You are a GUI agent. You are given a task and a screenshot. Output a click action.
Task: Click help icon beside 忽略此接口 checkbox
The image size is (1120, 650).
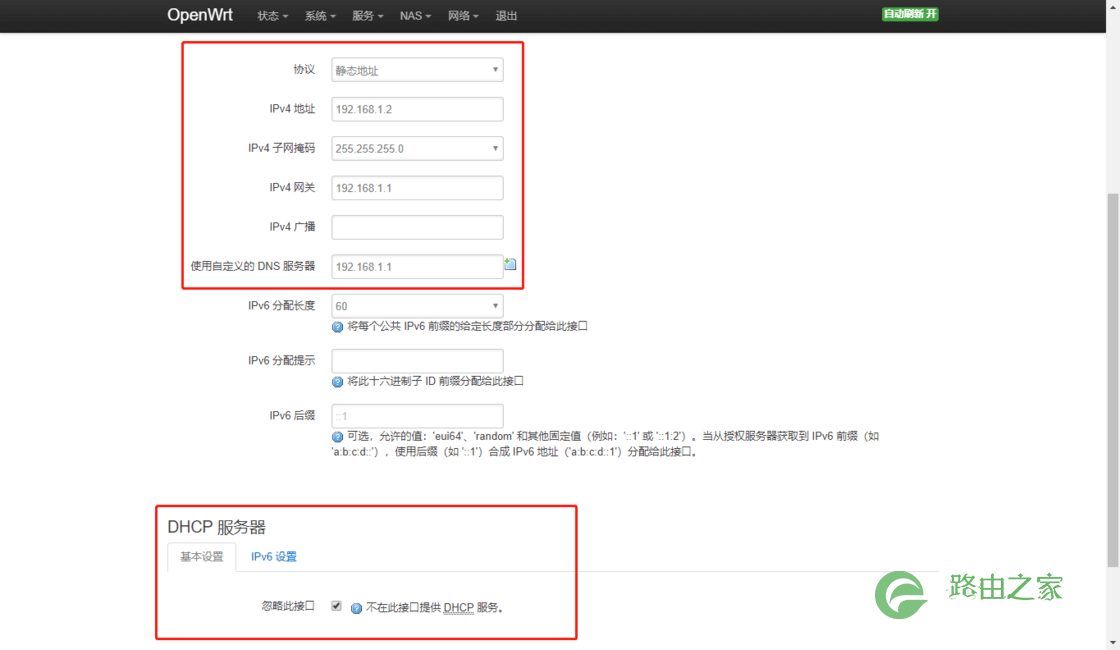[x=356, y=608]
